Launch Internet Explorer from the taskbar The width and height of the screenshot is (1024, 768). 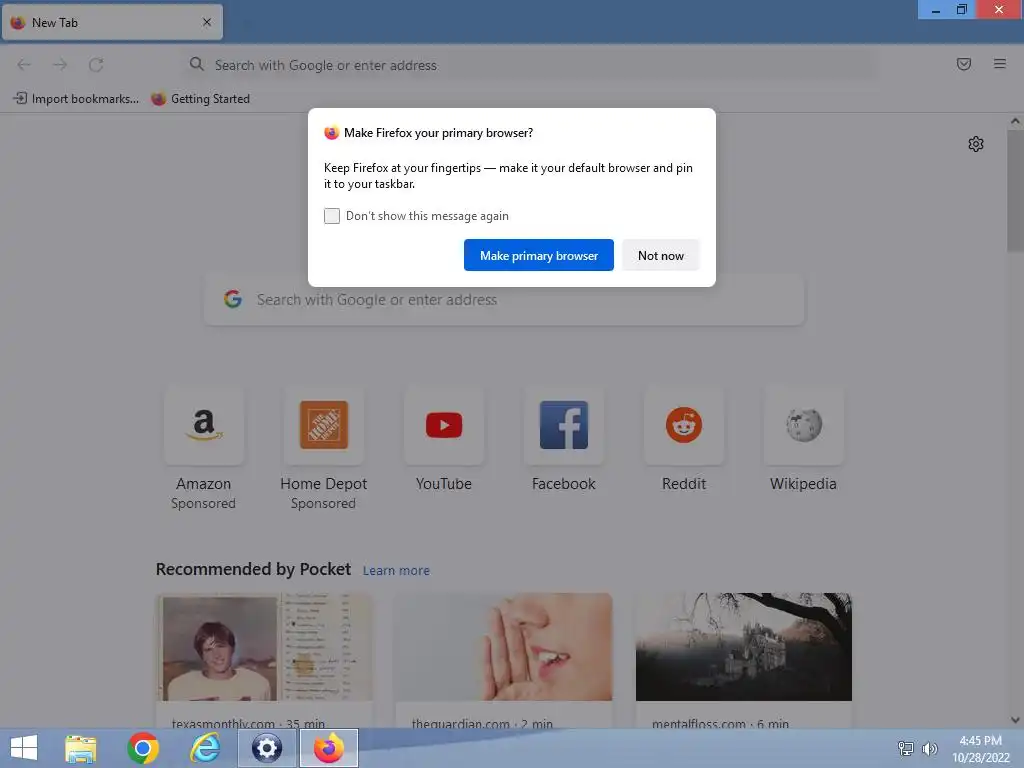coord(205,749)
